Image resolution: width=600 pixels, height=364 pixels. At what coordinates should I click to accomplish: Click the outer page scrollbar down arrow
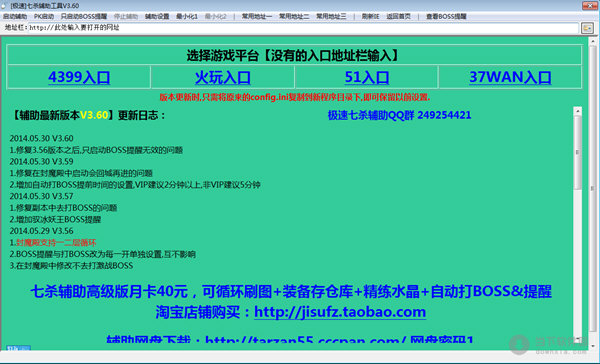point(593,346)
